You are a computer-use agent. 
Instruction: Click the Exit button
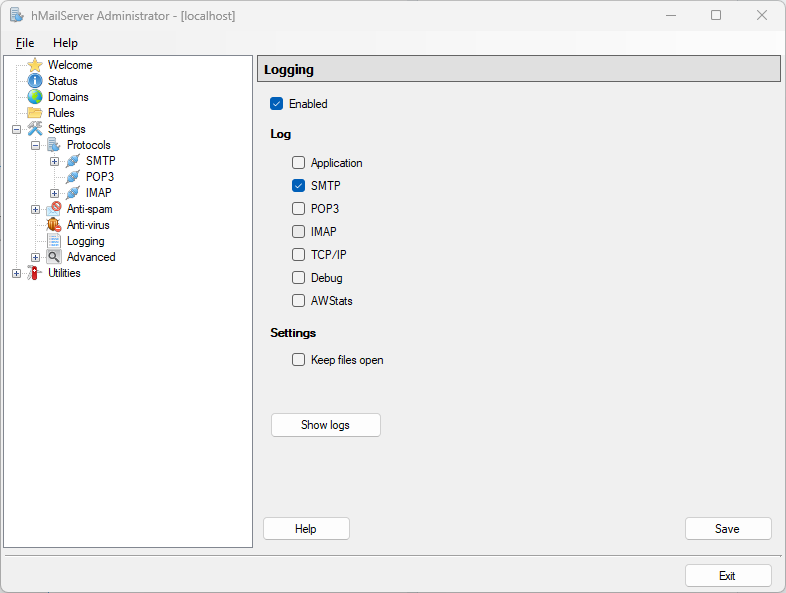click(x=728, y=575)
